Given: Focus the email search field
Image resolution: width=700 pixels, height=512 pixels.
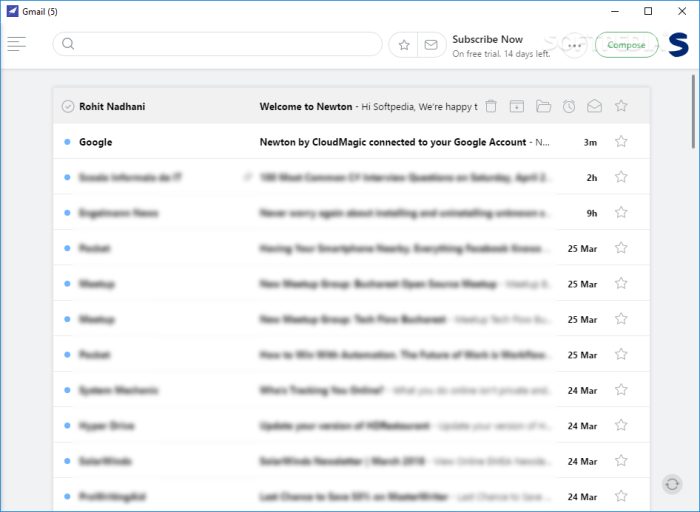Looking at the screenshot, I should click(x=217, y=44).
